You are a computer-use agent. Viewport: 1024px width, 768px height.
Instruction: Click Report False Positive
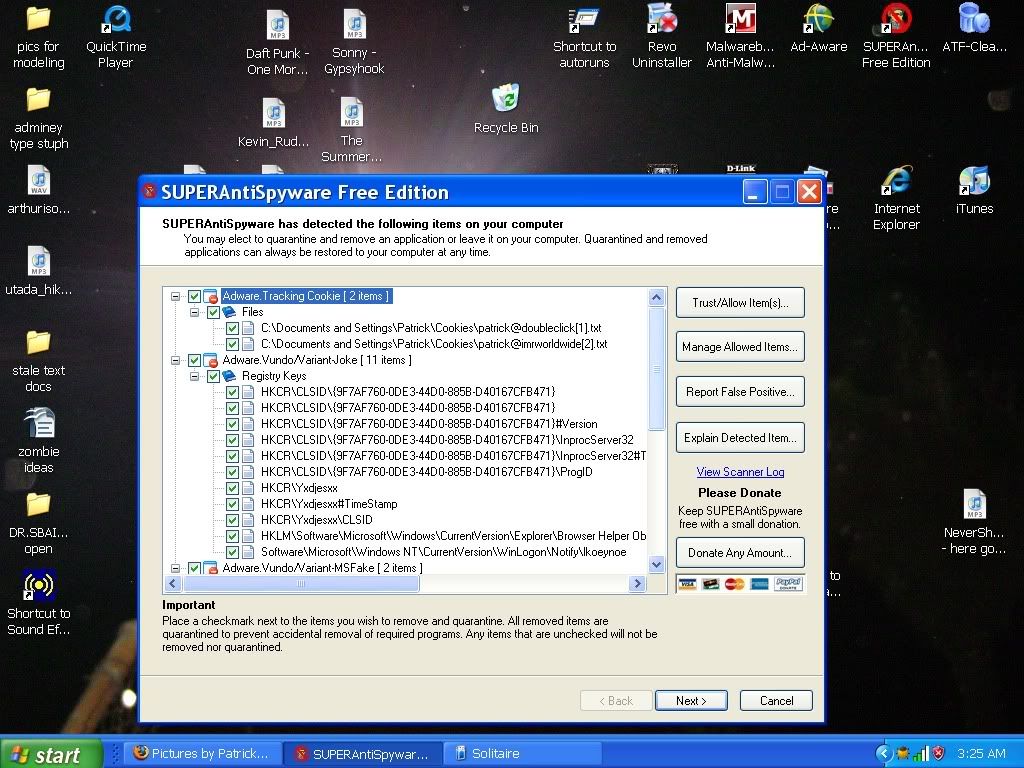coord(740,392)
